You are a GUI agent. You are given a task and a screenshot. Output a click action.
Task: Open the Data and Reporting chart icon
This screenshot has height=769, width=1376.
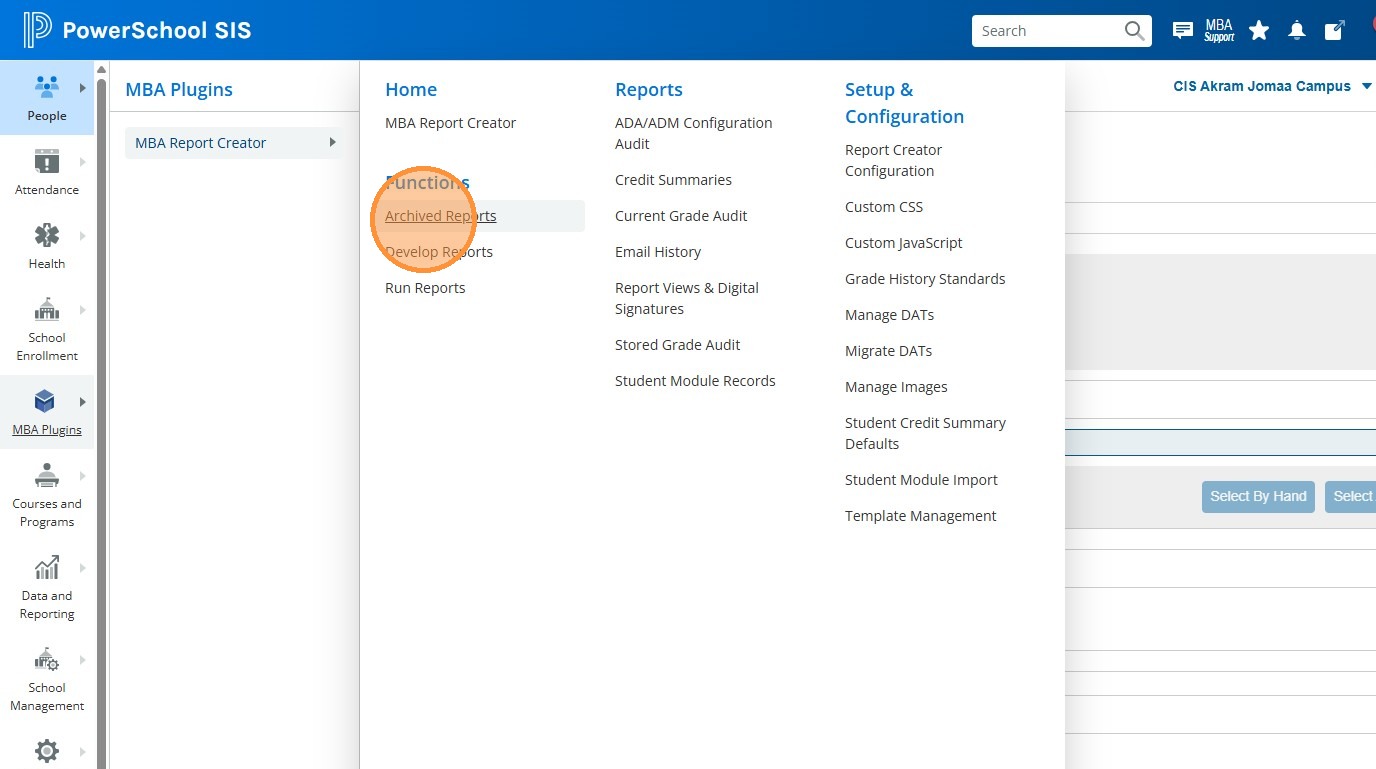click(47, 567)
